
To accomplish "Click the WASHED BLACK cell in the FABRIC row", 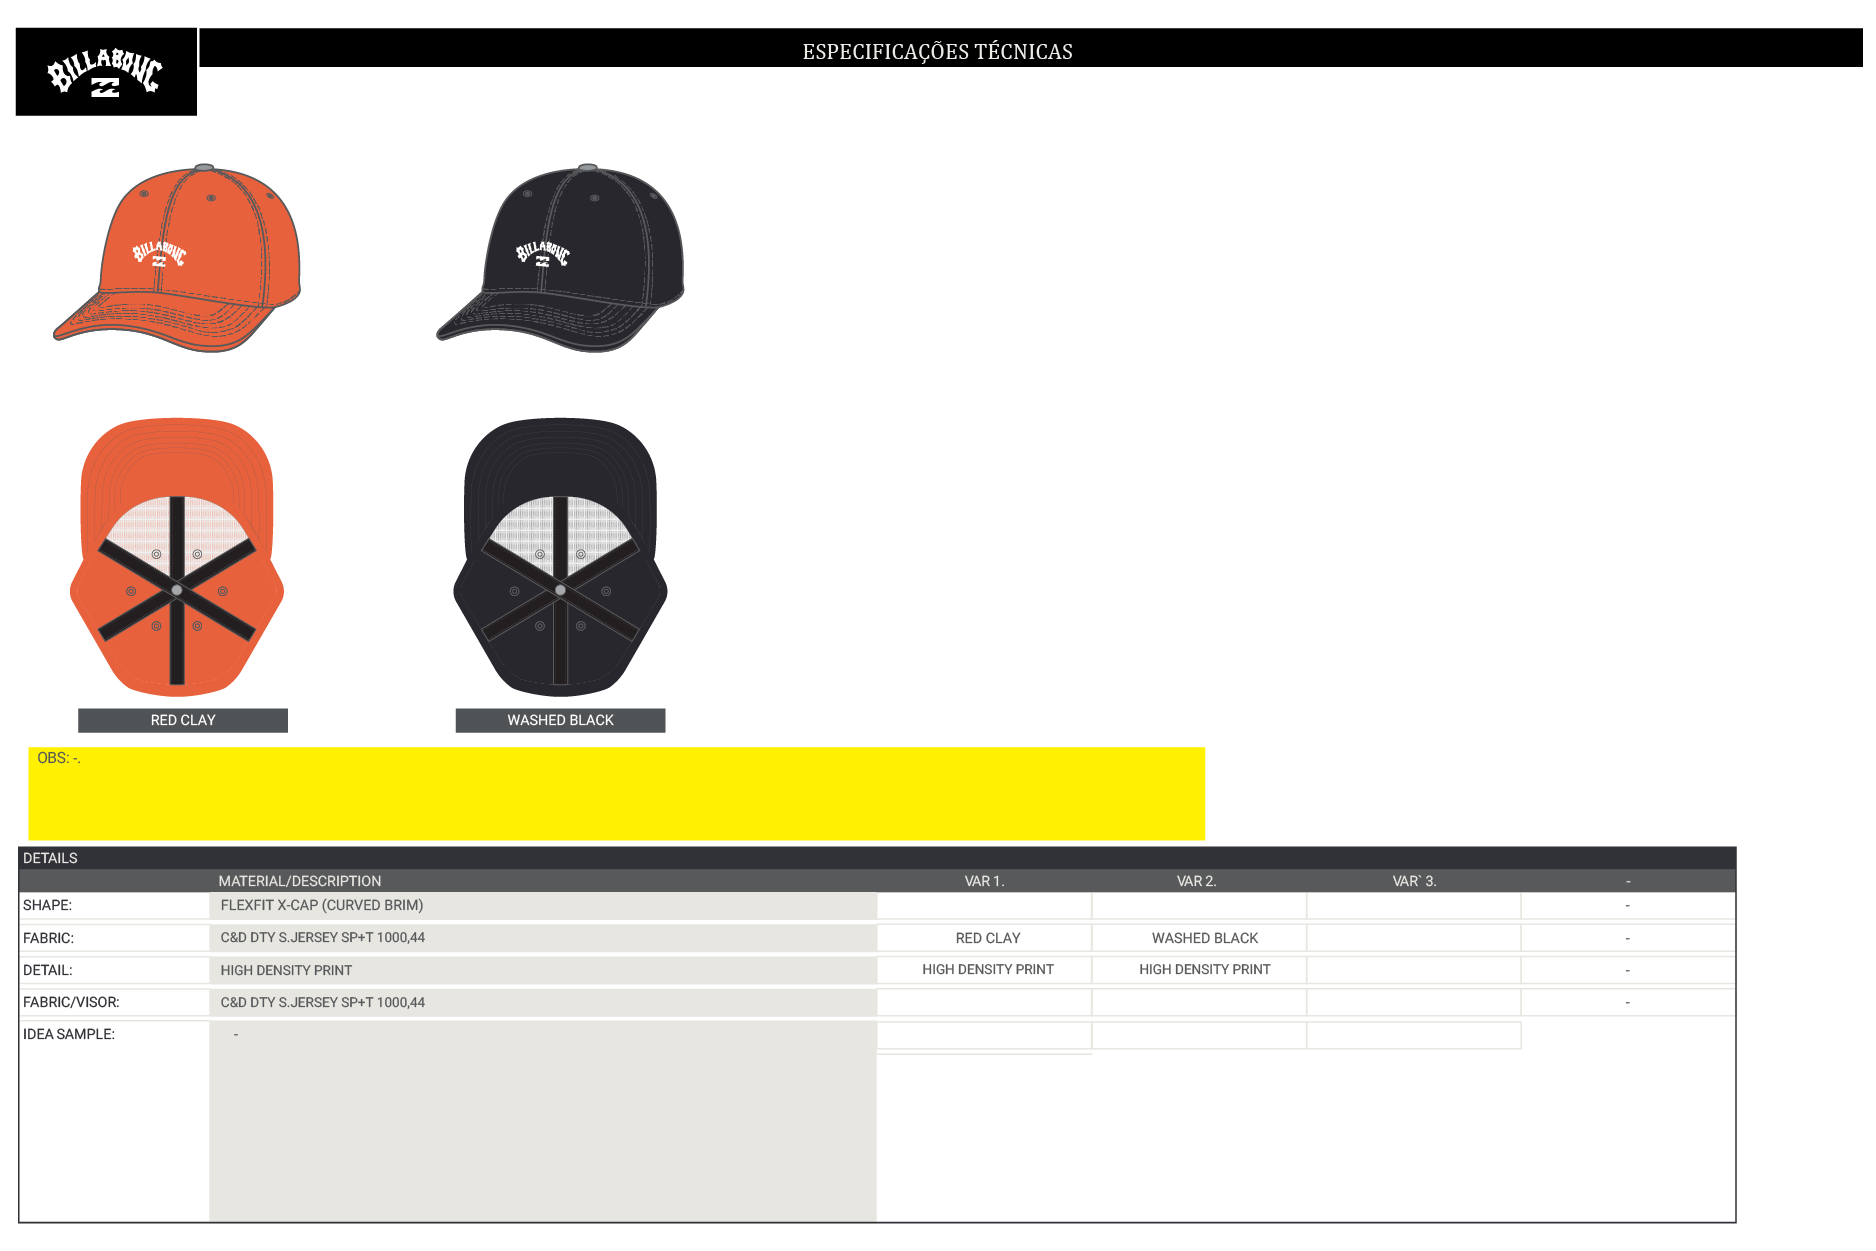I will pyautogui.click(x=1200, y=938).
